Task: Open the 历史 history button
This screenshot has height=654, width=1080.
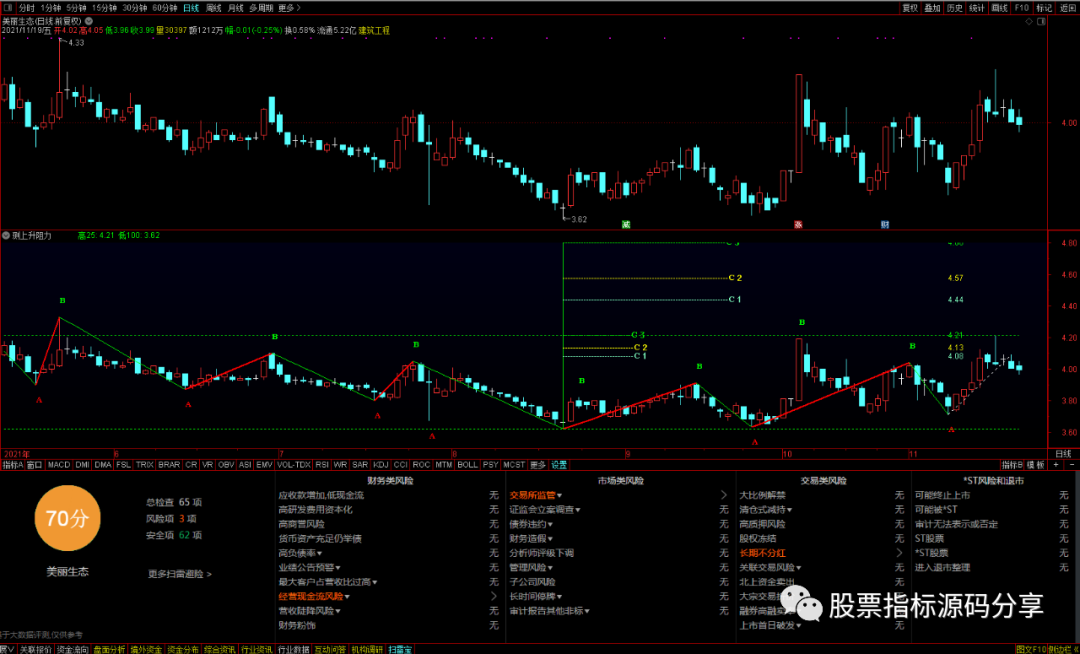Action: pyautogui.click(x=954, y=8)
